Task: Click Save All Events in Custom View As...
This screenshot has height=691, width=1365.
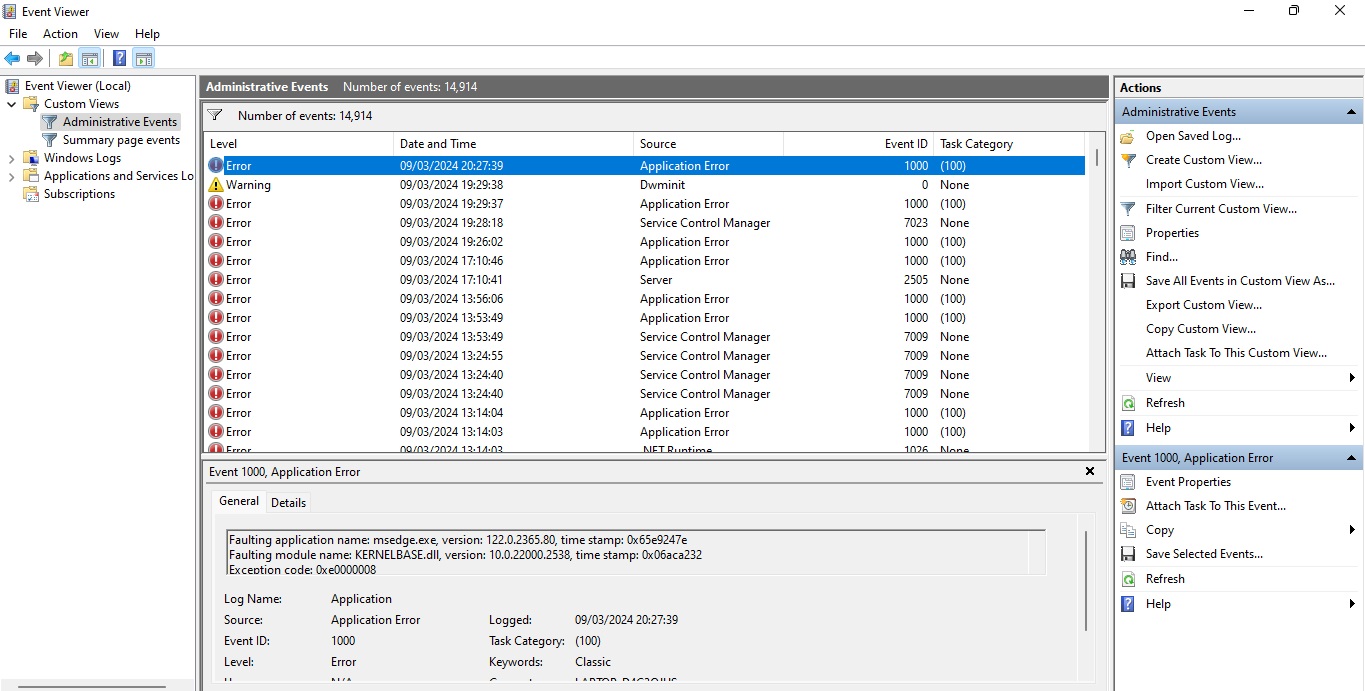Action: pyautogui.click(x=1239, y=281)
